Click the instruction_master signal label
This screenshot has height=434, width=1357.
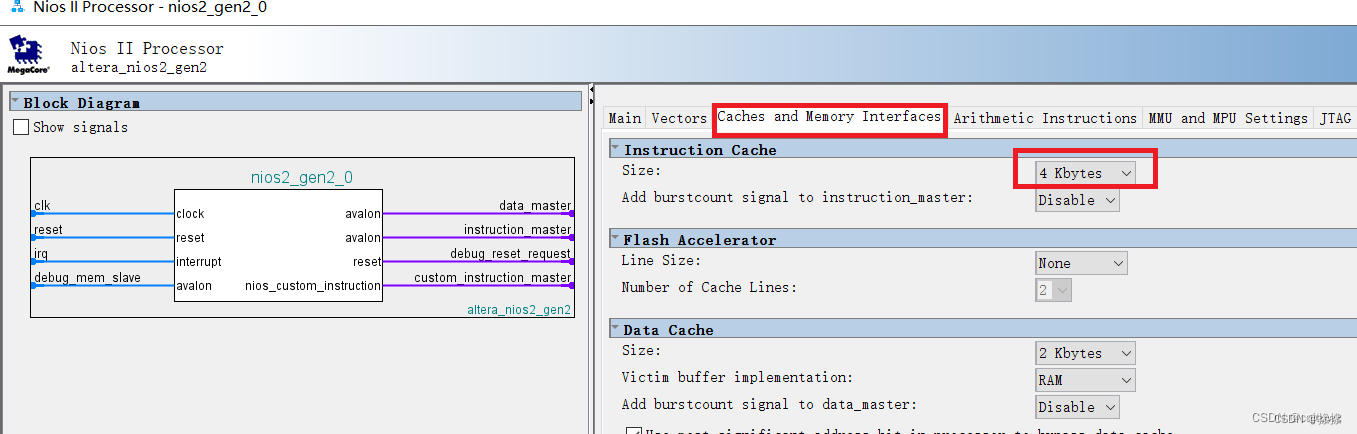(x=517, y=230)
